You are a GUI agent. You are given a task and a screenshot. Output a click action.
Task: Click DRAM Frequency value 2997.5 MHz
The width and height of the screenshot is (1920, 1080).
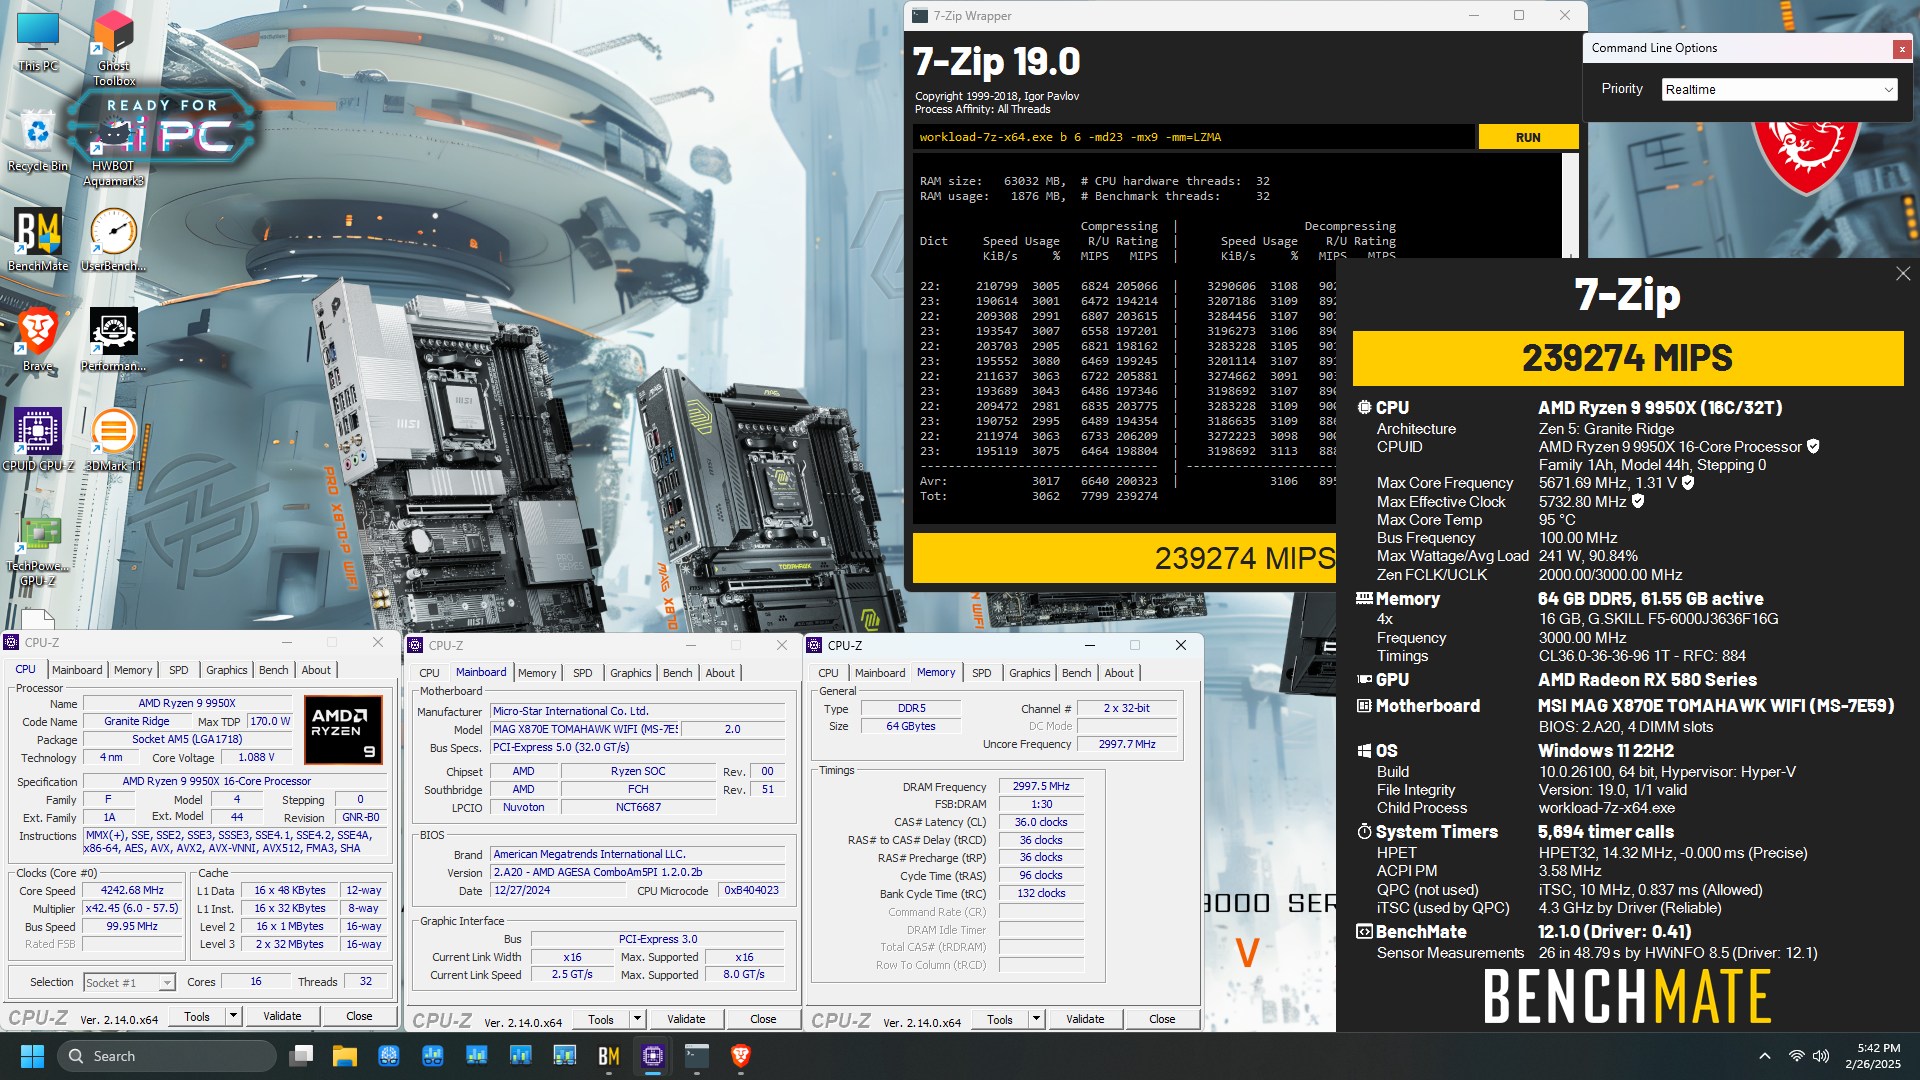click(x=1041, y=786)
